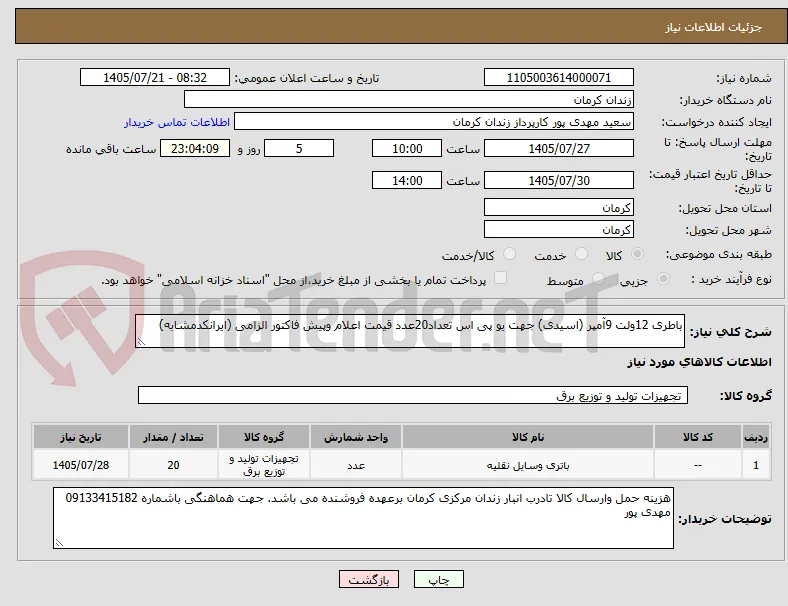788x606 pixels.
Task: Click the announcement date and time field
Action: [155, 77]
